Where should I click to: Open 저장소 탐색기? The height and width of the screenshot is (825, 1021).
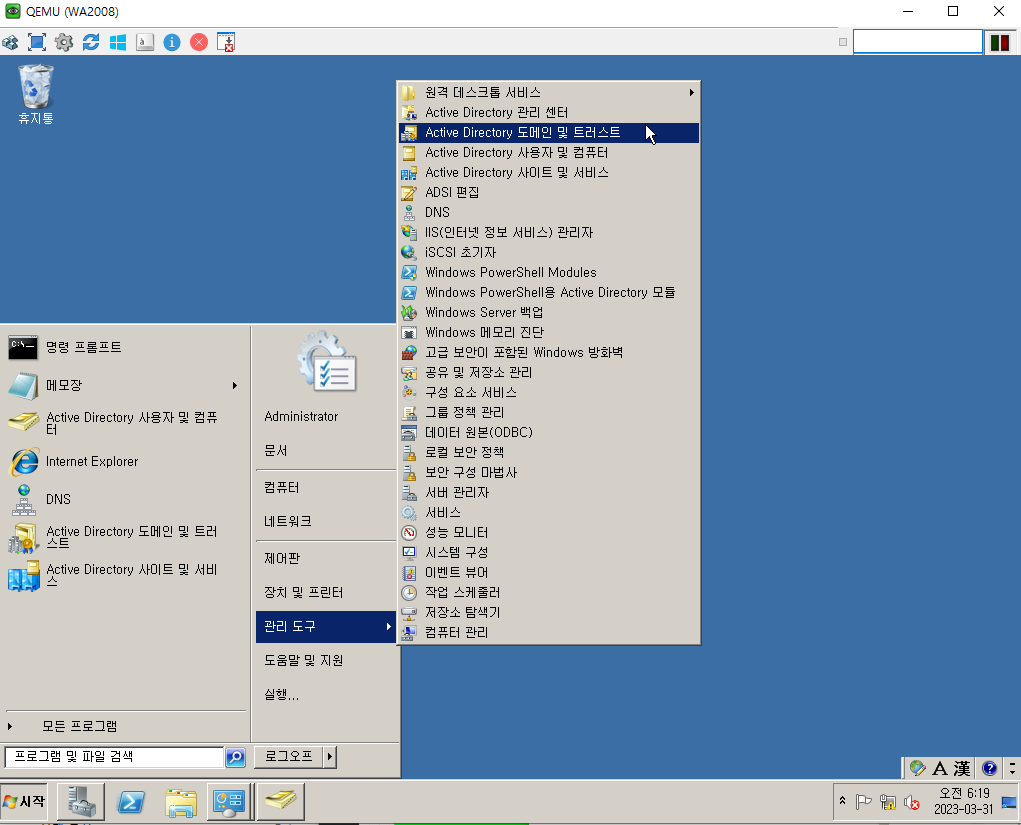(549, 613)
